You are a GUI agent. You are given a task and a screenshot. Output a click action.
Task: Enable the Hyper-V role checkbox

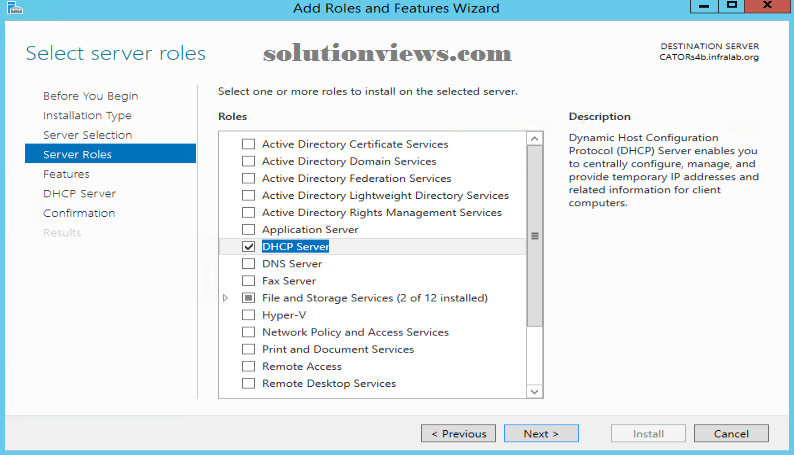coord(248,315)
